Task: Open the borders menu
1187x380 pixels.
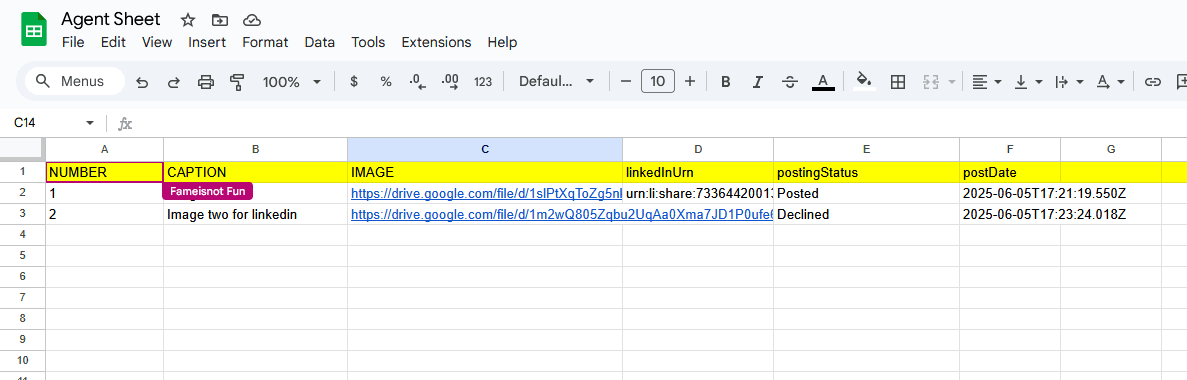Action: pyautogui.click(x=898, y=82)
